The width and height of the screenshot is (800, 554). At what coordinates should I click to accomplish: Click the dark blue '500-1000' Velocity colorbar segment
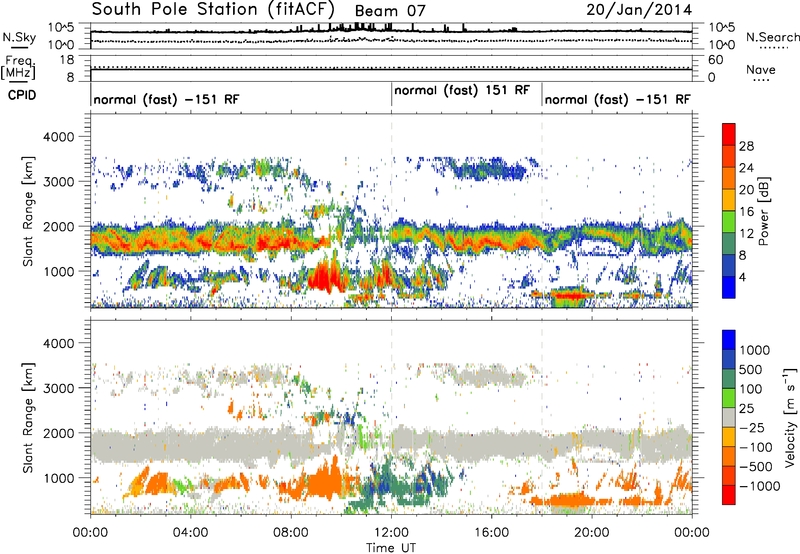coord(729,359)
